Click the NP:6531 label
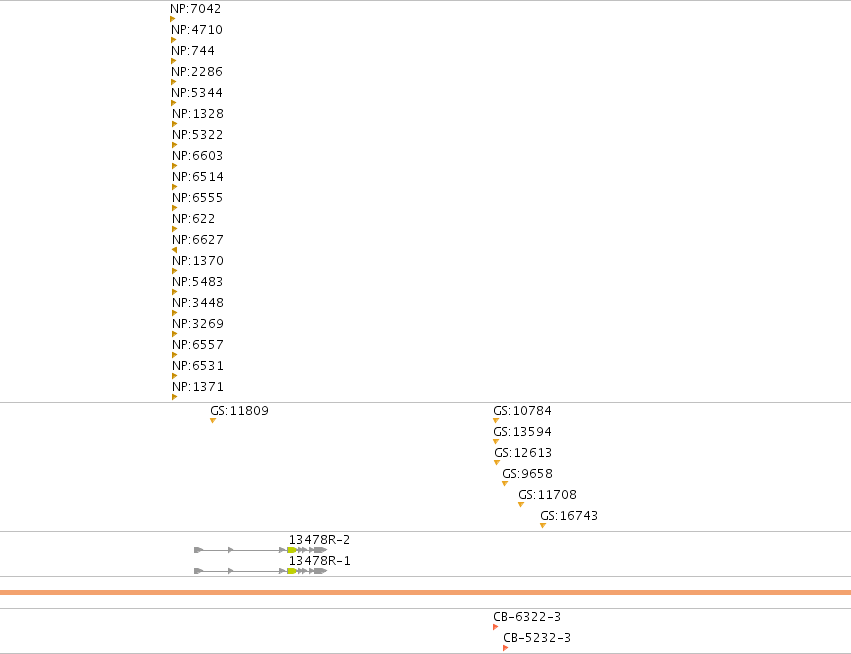851x654 pixels. point(198,366)
